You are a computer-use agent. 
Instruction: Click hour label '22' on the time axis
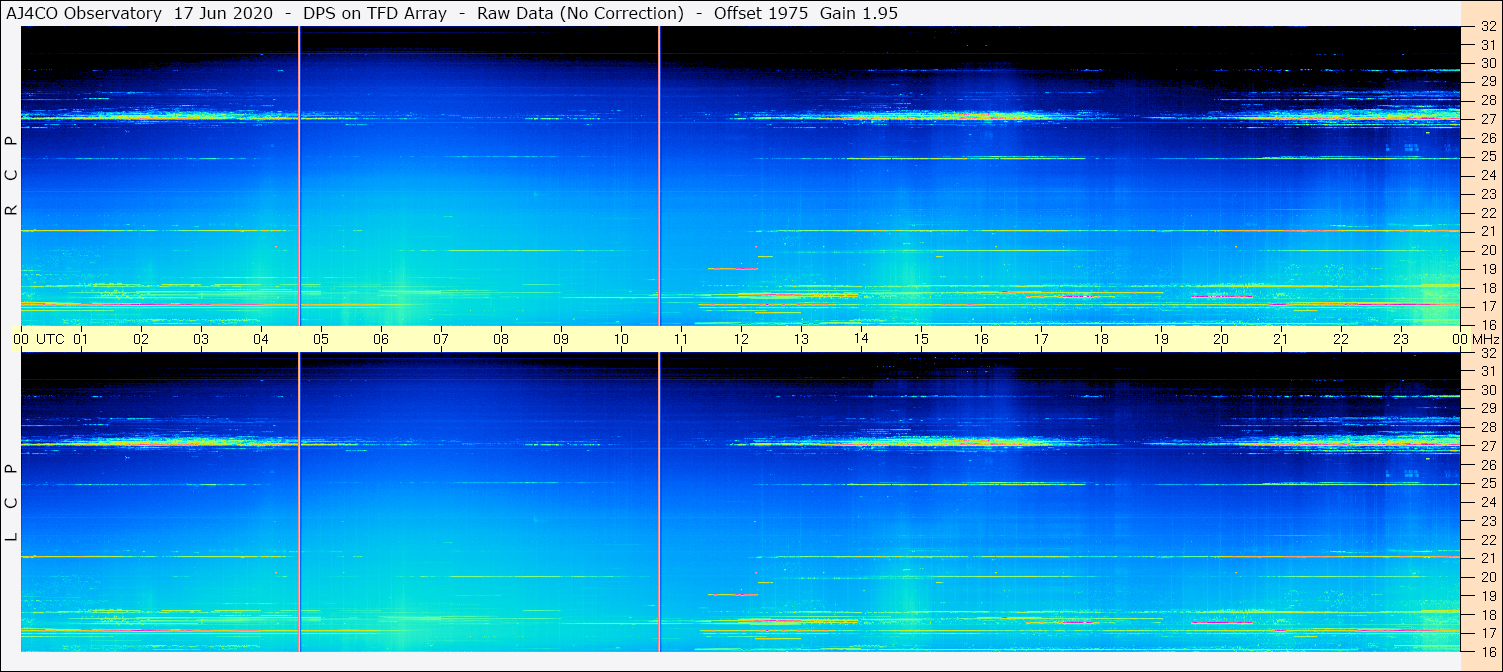click(1341, 339)
